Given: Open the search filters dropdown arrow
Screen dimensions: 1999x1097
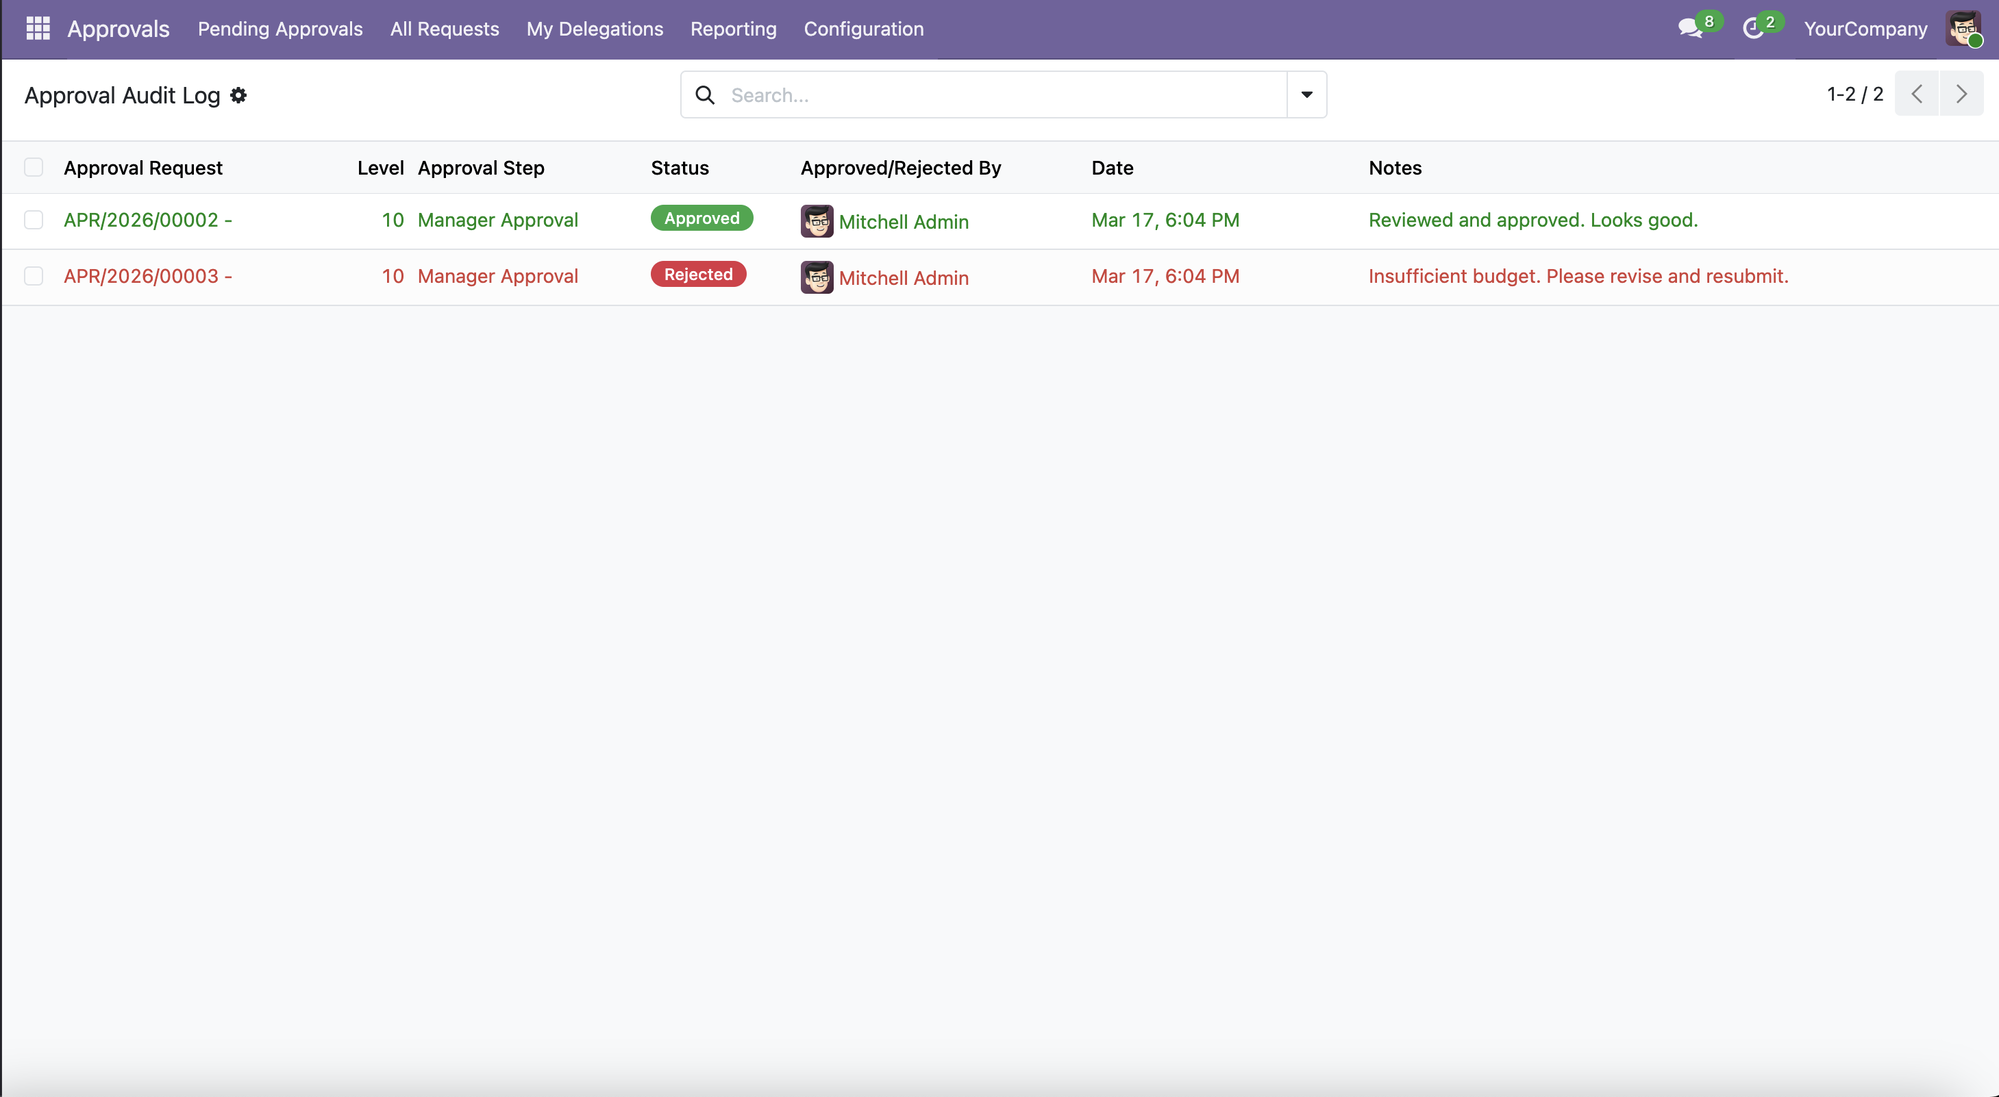Looking at the screenshot, I should 1306,94.
